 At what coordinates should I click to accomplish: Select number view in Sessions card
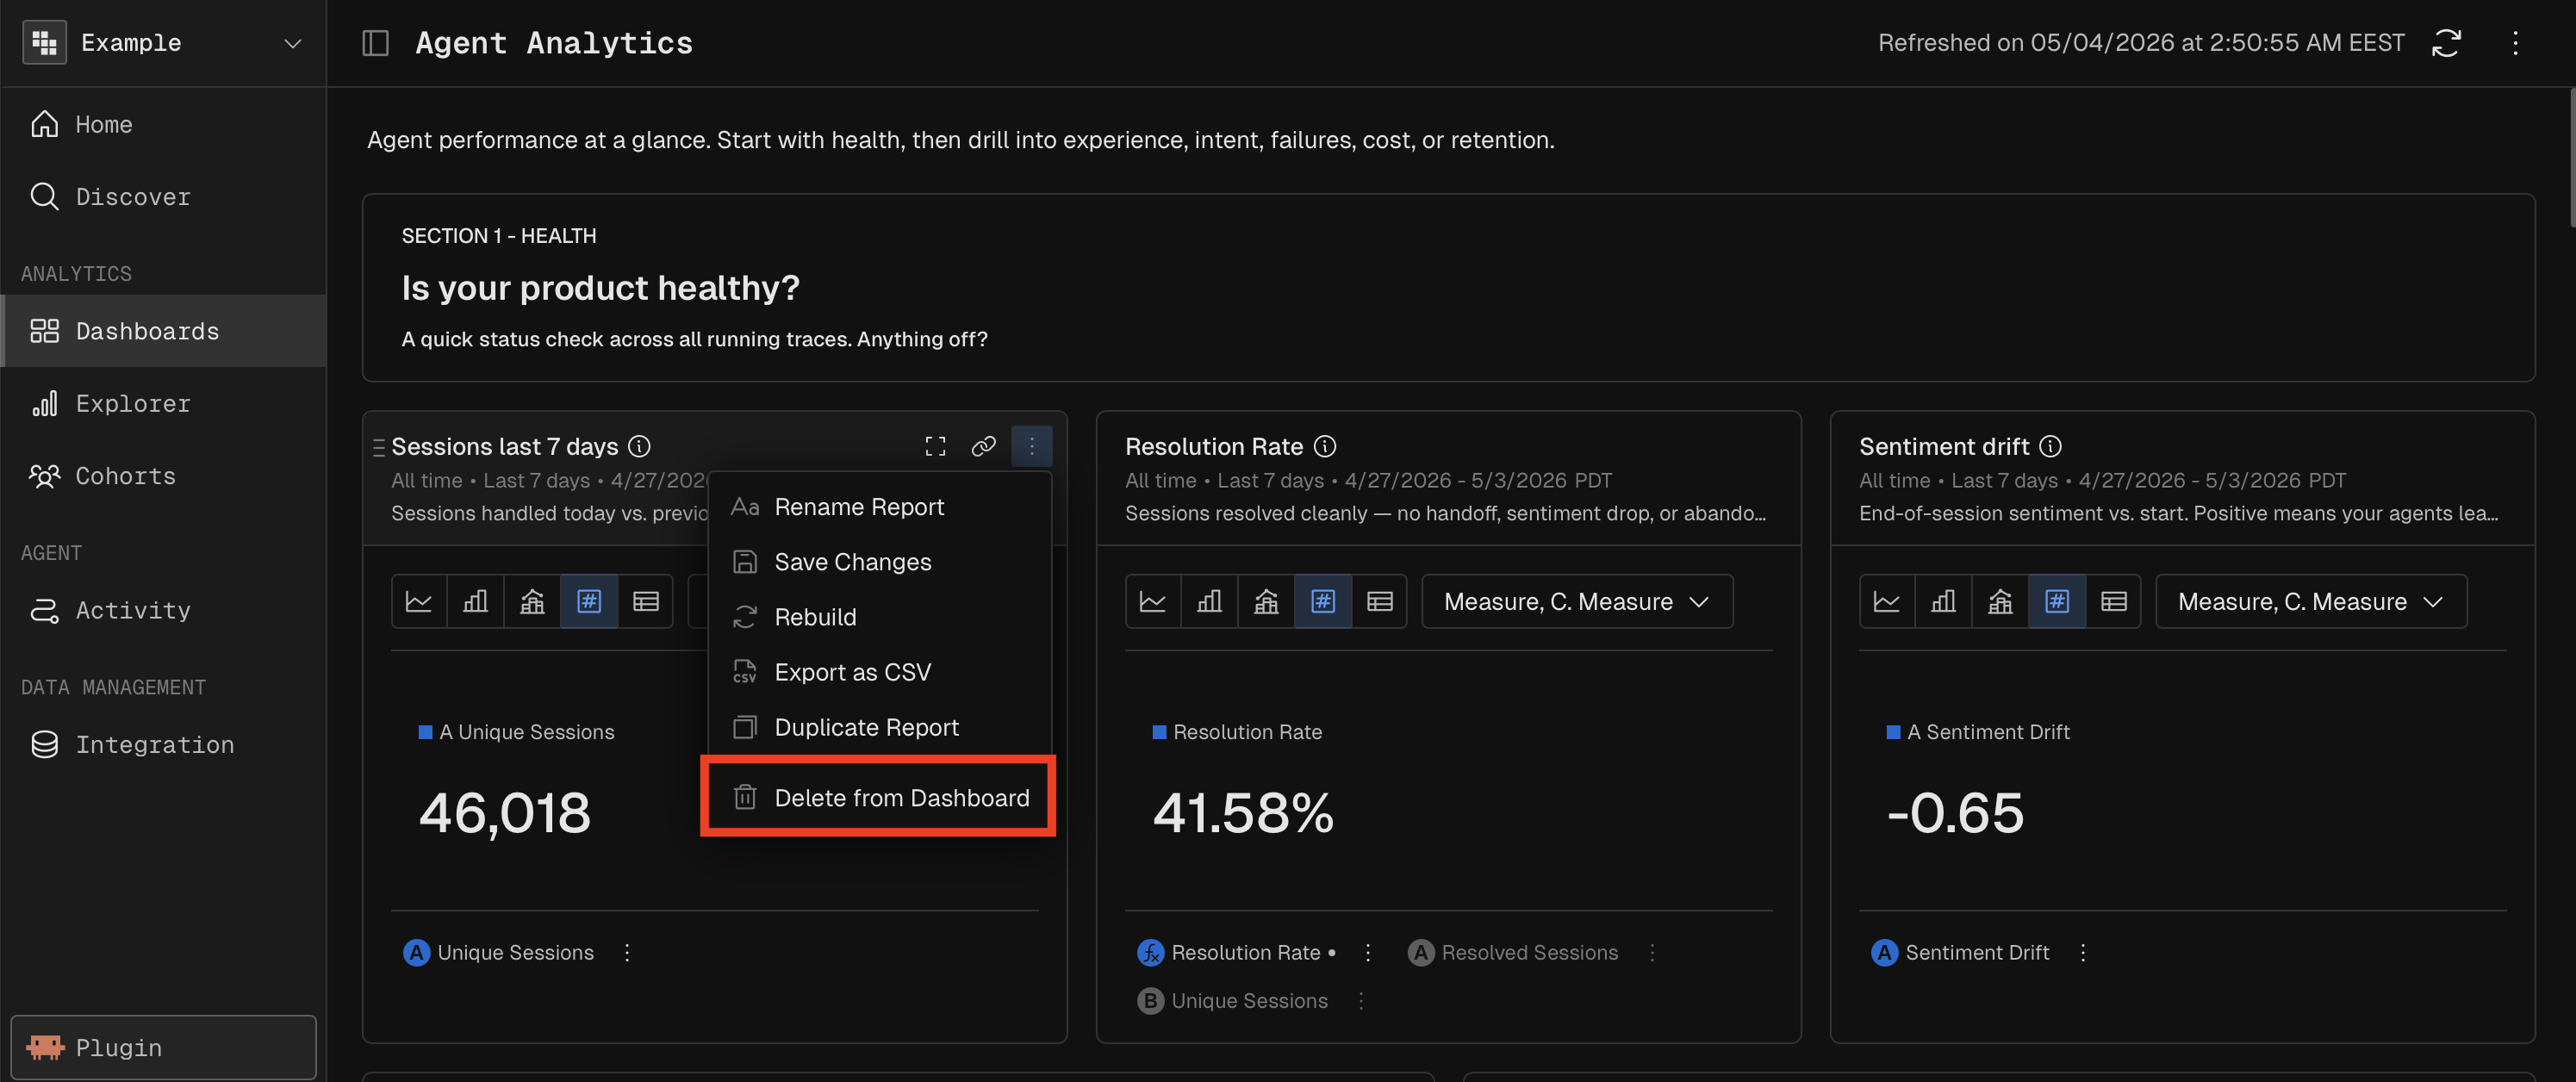coord(589,601)
